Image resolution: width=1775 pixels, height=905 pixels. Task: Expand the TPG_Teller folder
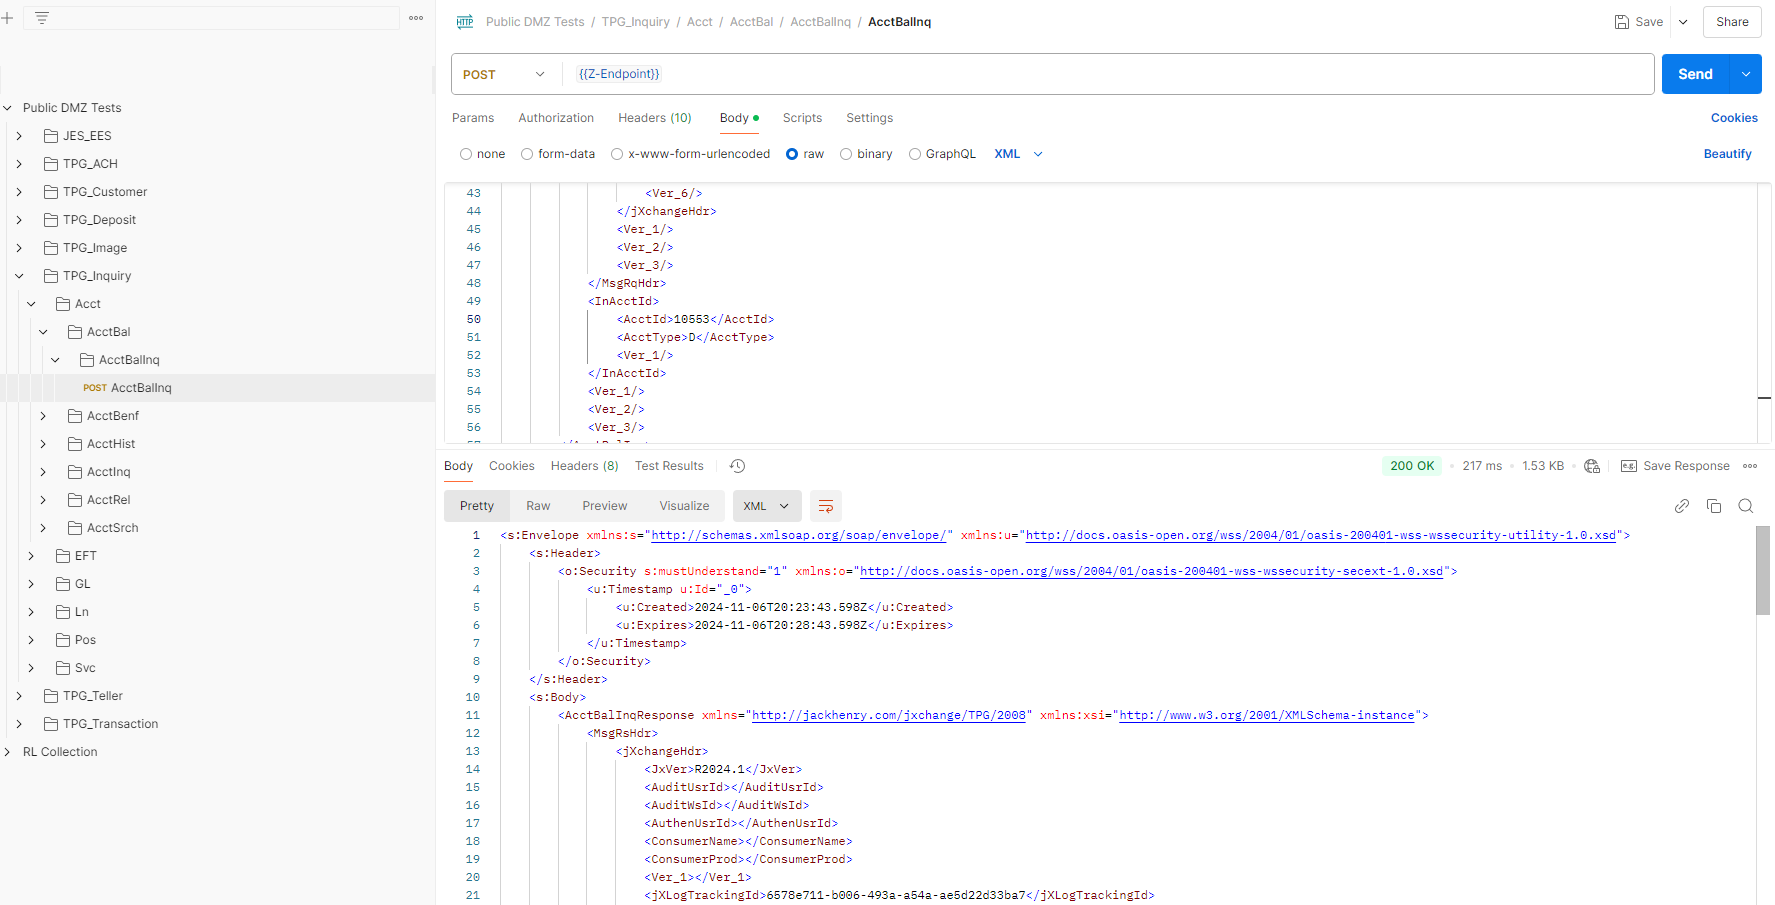19,696
